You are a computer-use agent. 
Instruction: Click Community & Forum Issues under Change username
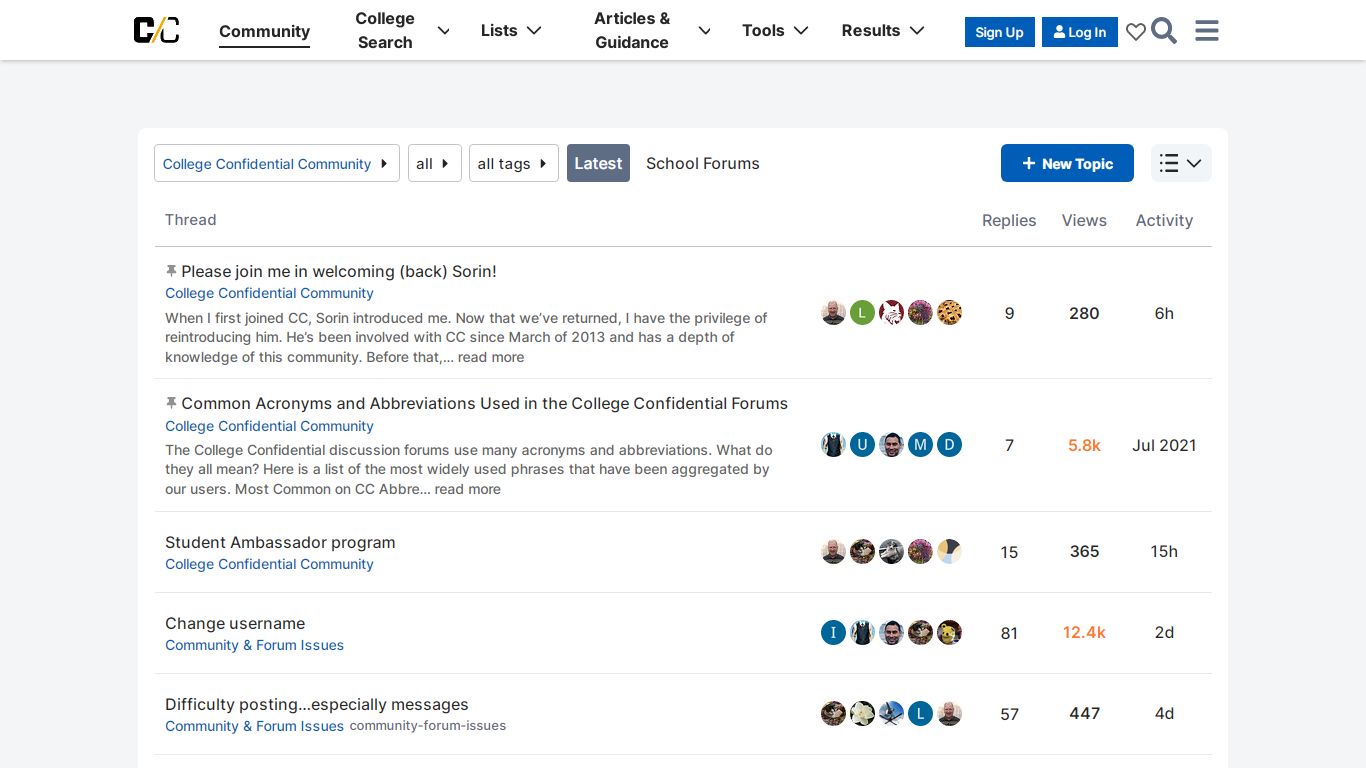click(x=254, y=645)
